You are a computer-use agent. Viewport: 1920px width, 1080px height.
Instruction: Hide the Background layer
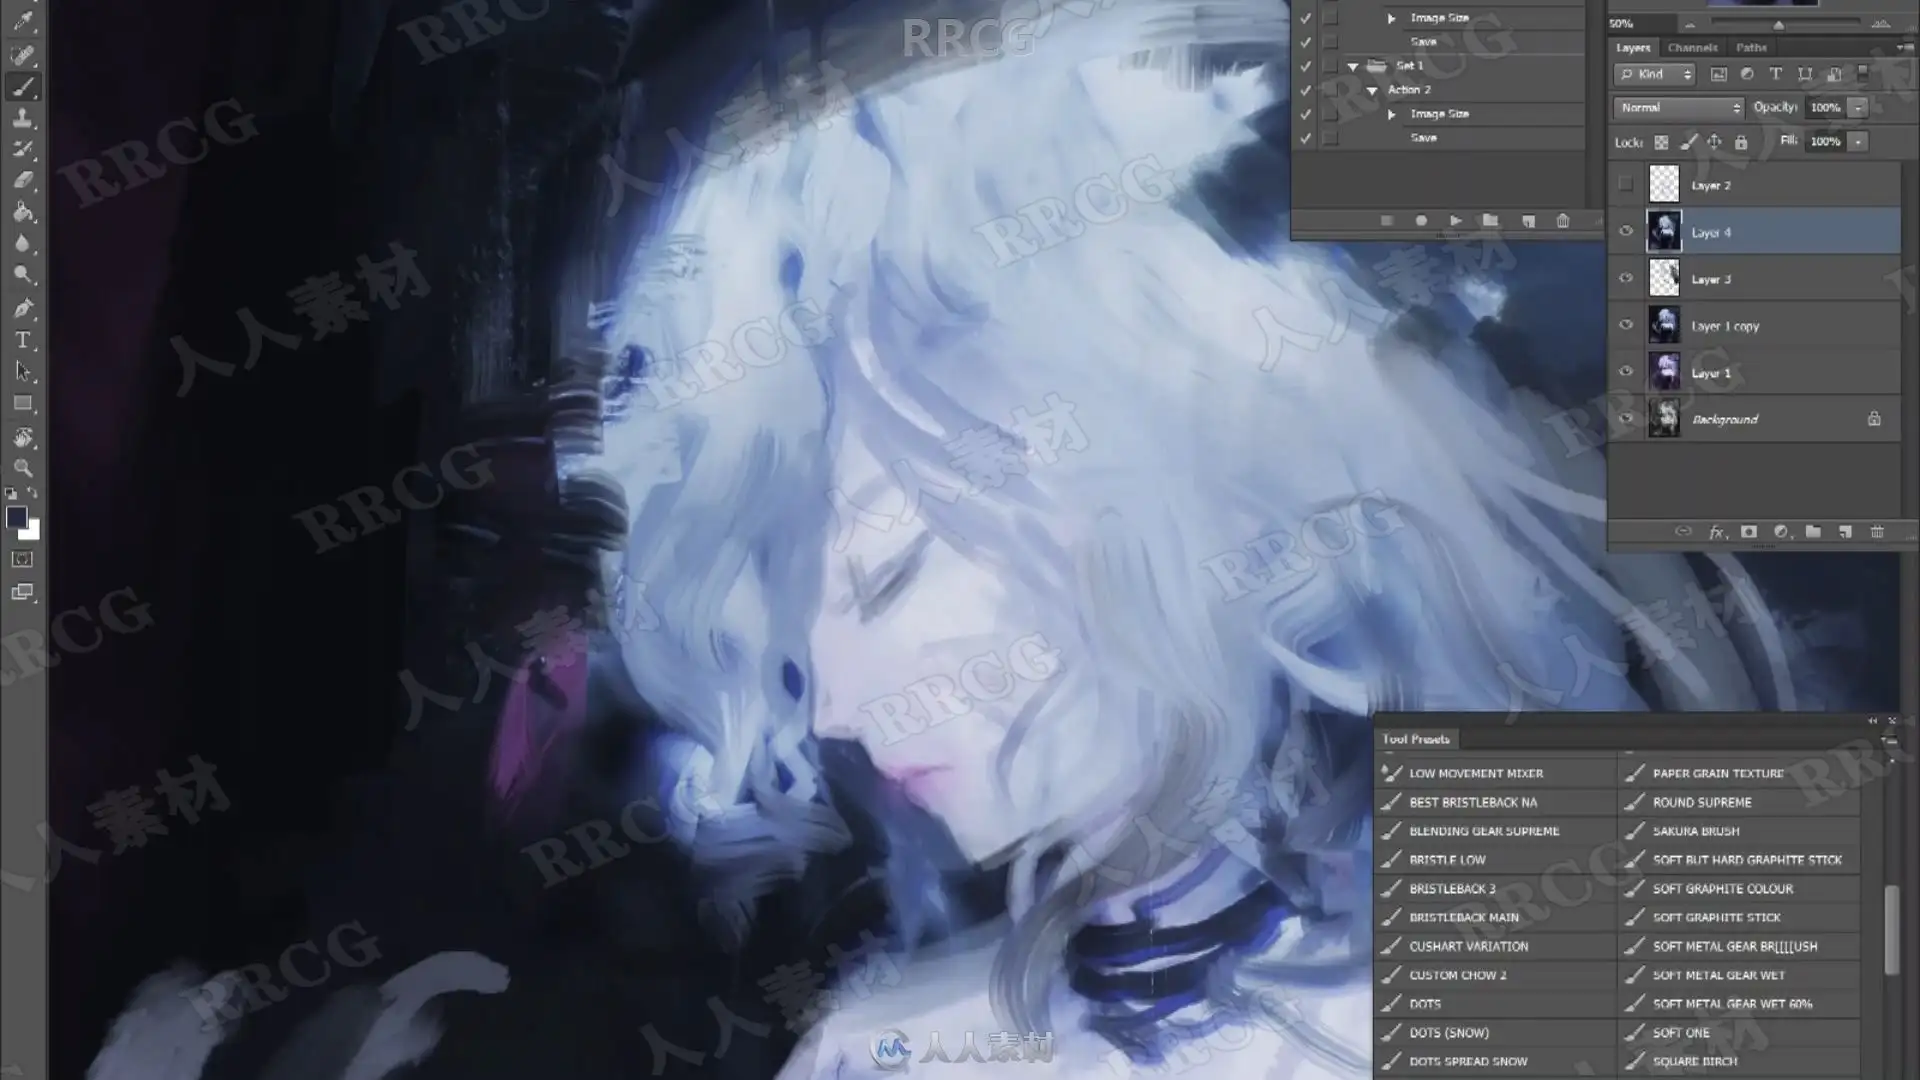[x=1626, y=418]
